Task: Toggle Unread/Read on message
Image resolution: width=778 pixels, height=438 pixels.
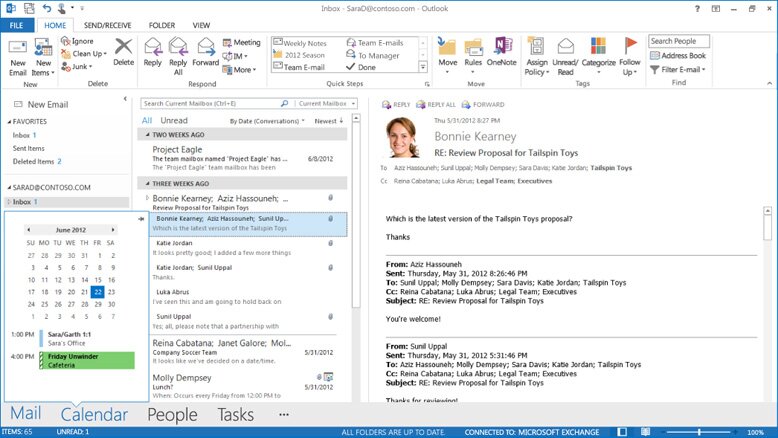Action: click(565, 57)
